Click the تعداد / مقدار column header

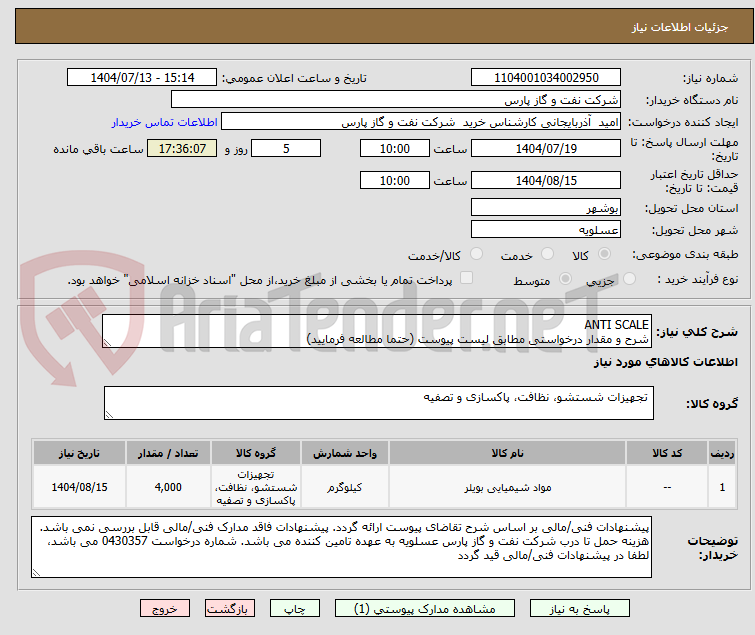coord(168,453)
